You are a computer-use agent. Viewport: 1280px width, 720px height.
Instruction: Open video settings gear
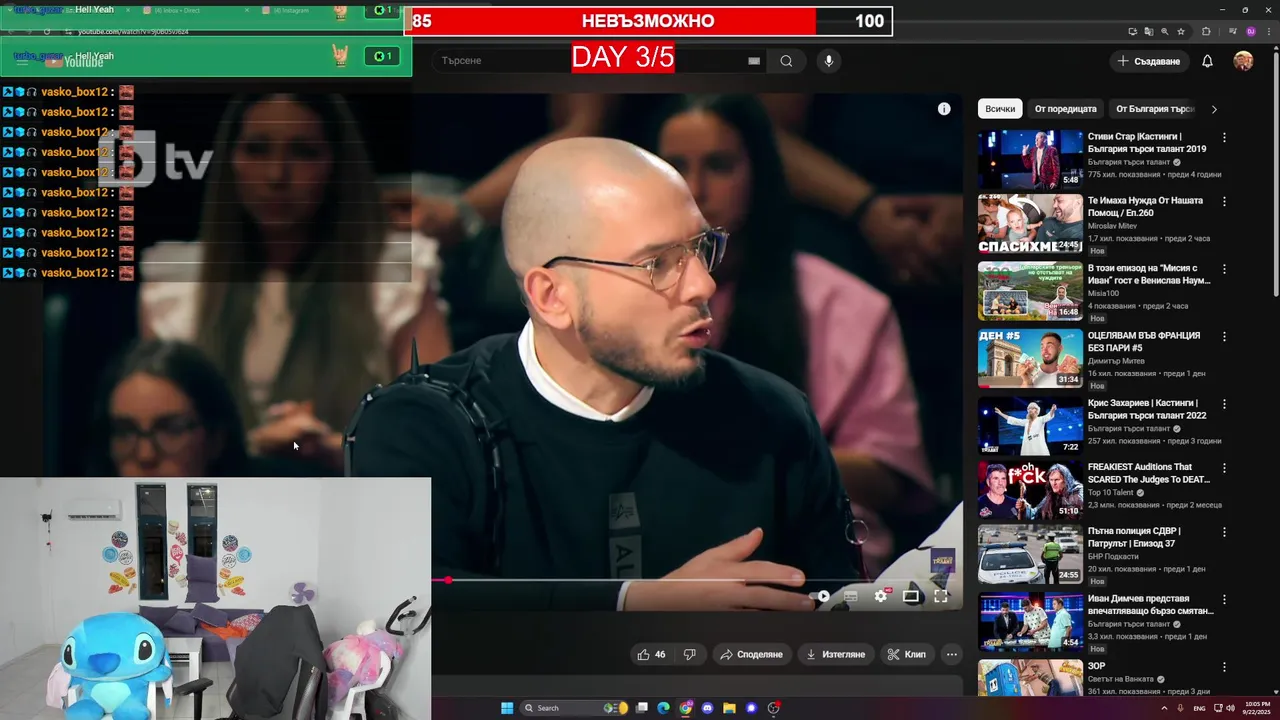click(x=880, y=596)
